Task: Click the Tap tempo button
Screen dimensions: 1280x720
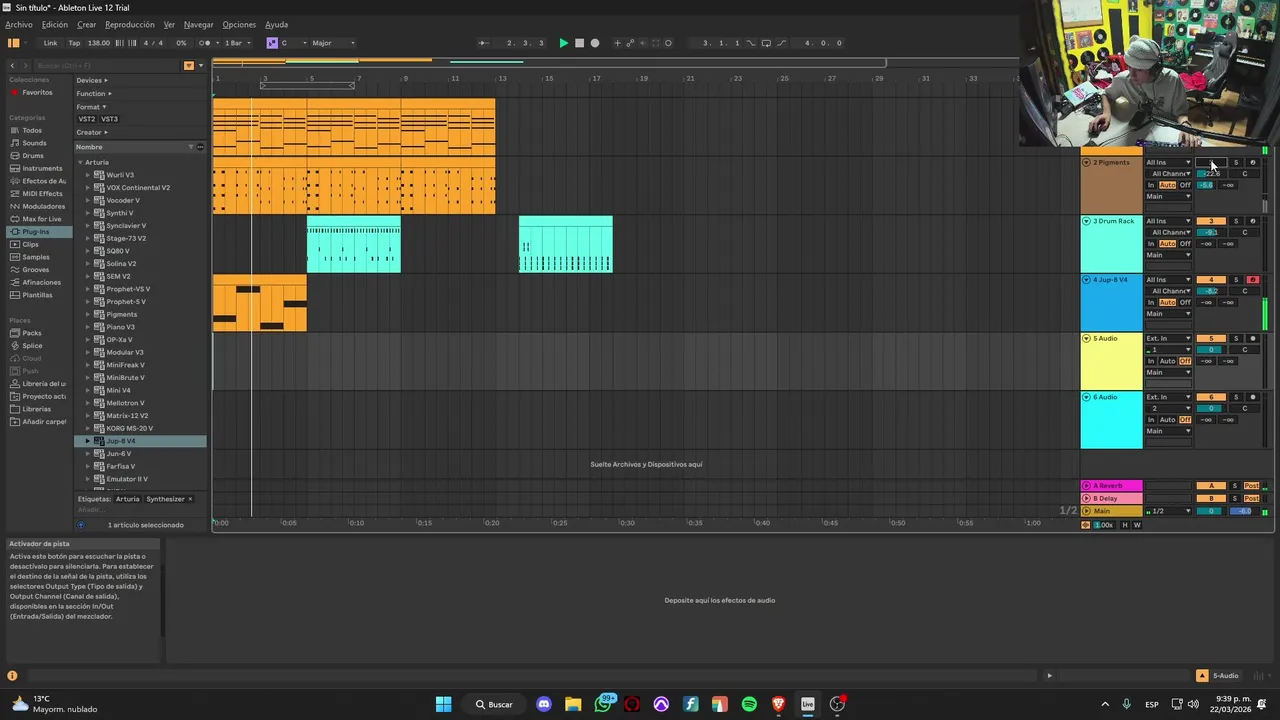Action: coord(74,43)
